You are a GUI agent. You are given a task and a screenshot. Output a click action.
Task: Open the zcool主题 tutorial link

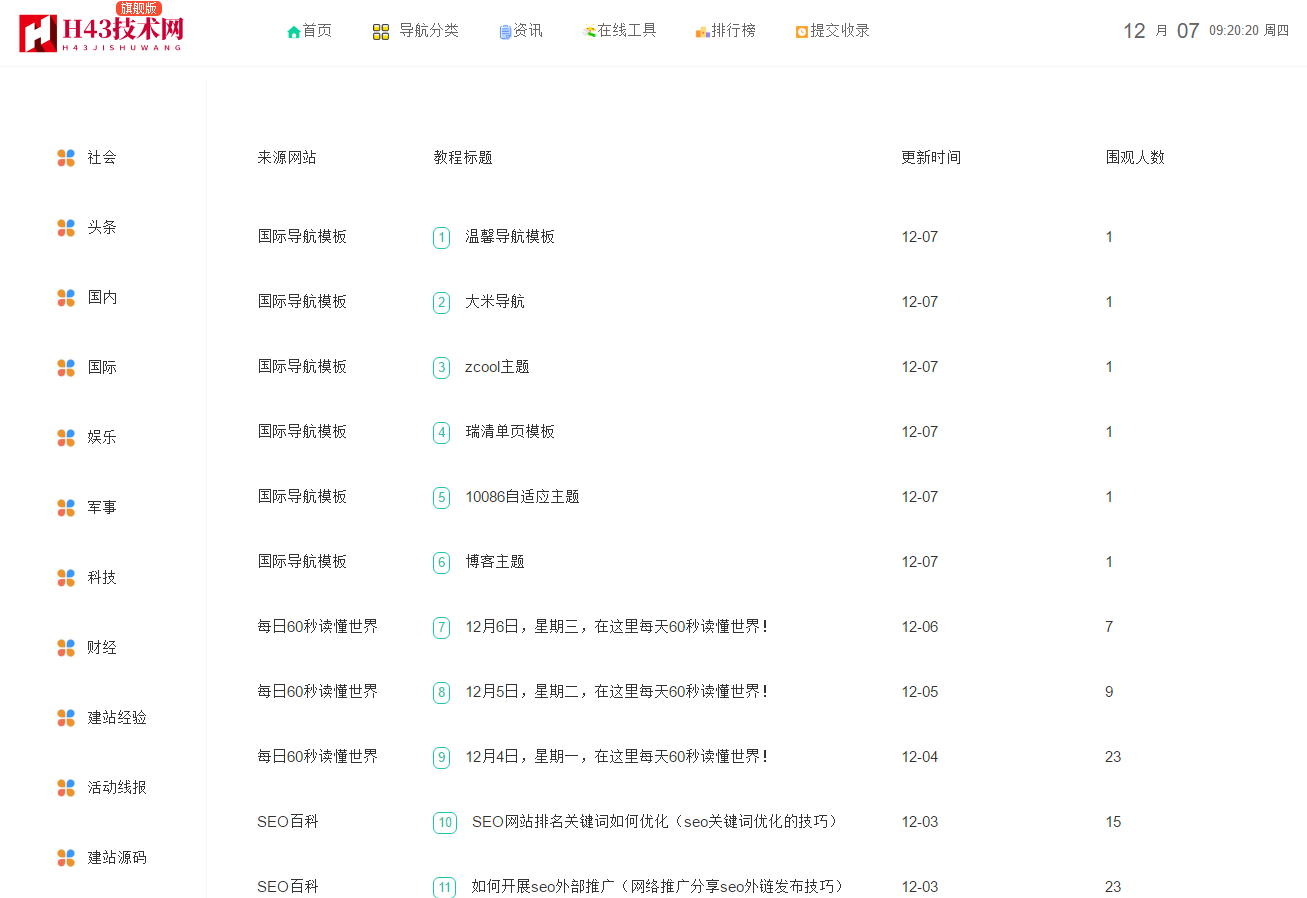point(497,367)
